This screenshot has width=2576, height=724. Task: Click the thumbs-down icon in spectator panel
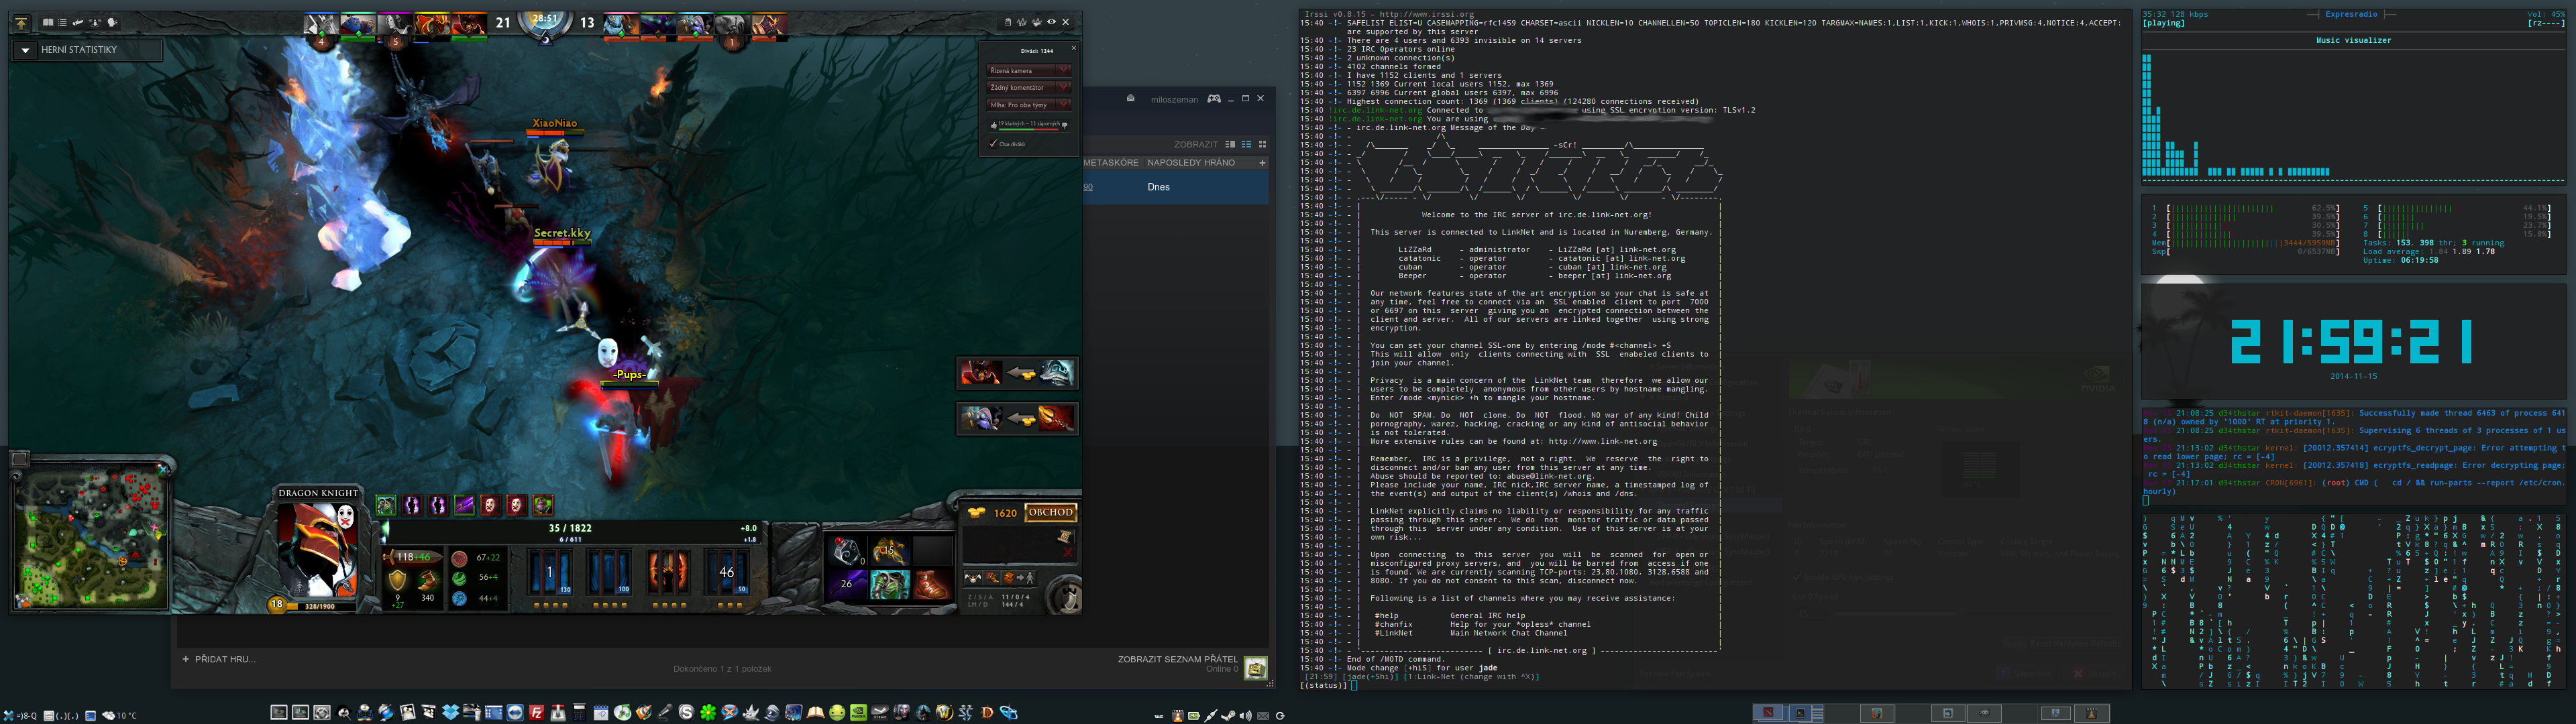tap(1065, 126)
